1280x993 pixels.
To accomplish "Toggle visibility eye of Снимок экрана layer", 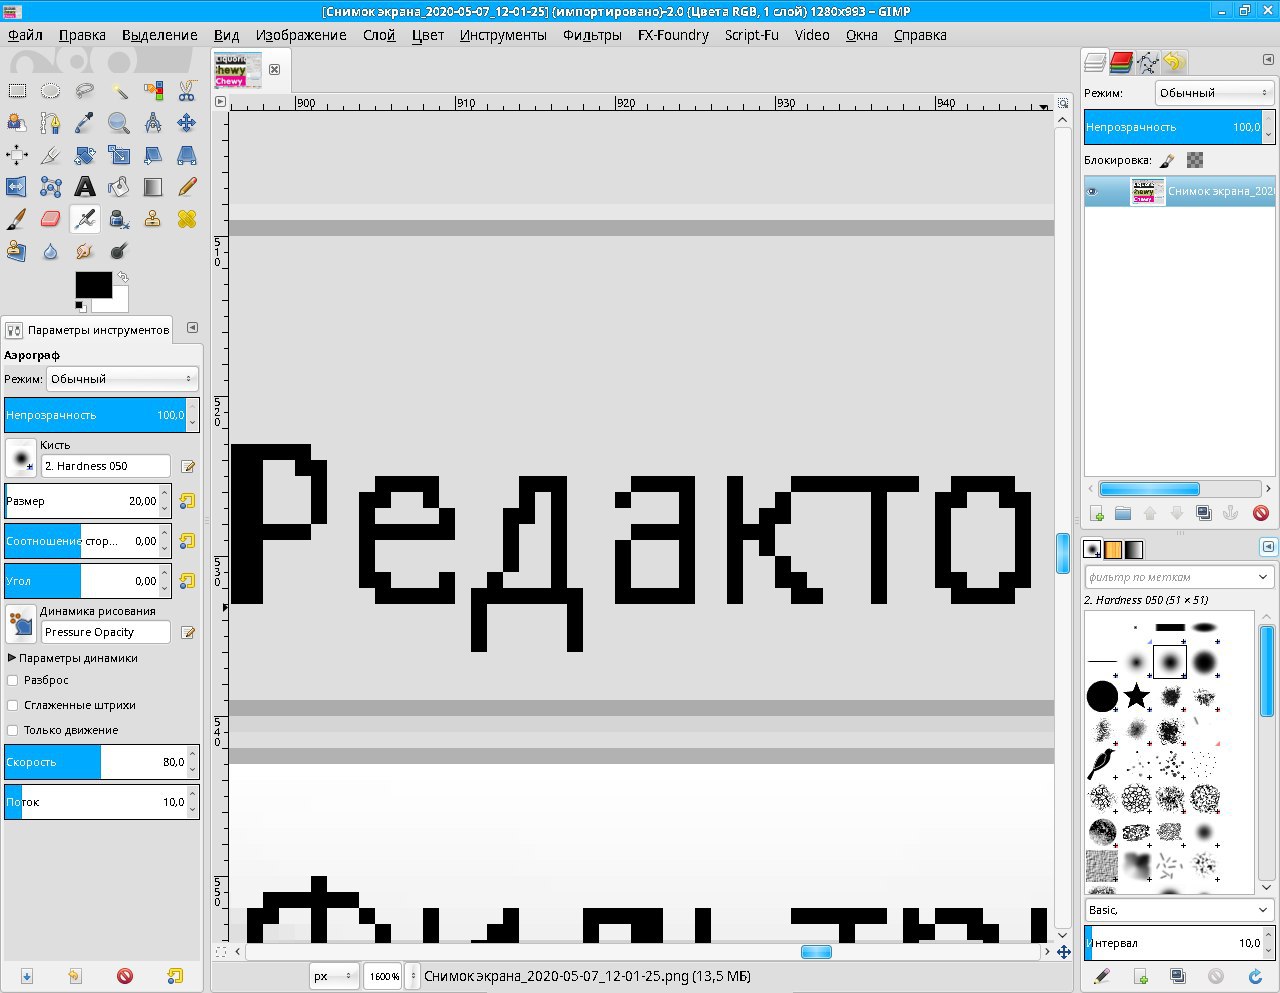I will pyautogui.click(x=1092, y=191).
